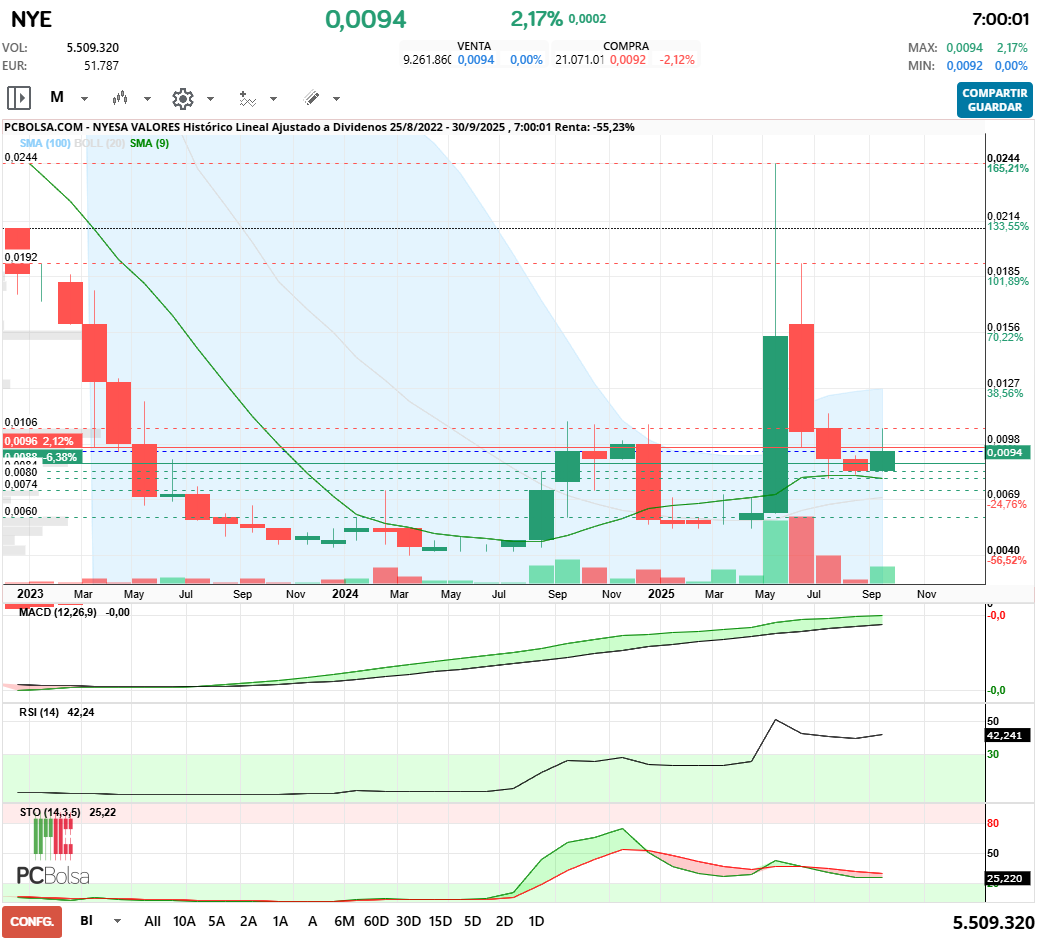Select the BI option at bottom
This screenshot has height=943, width=1048.
pos(86,920)
